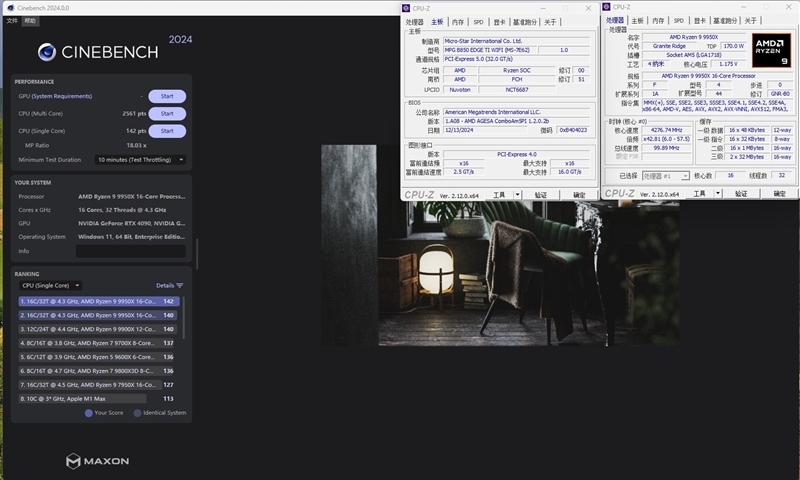
Task: Open ranking Details link
Action: coord(165,286)
